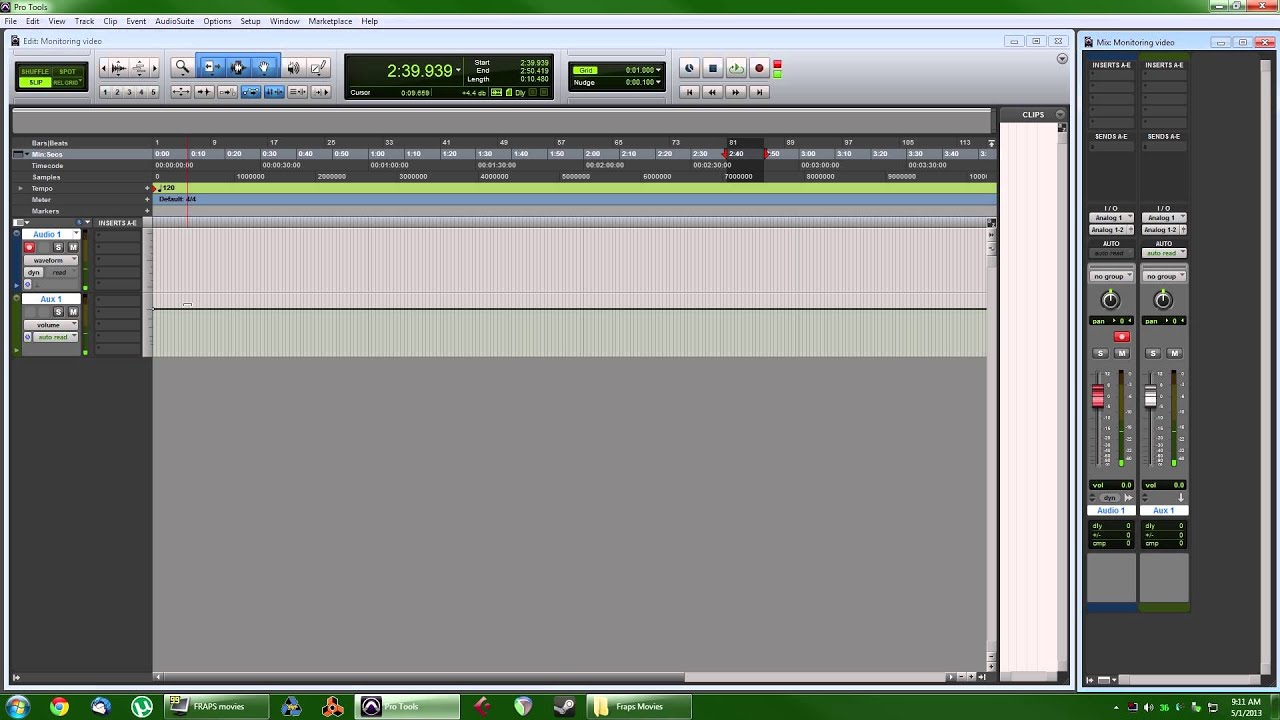This screenshot has height=720, width=1280.
Task: Click the Online clock button
Action: pos(689,68)
